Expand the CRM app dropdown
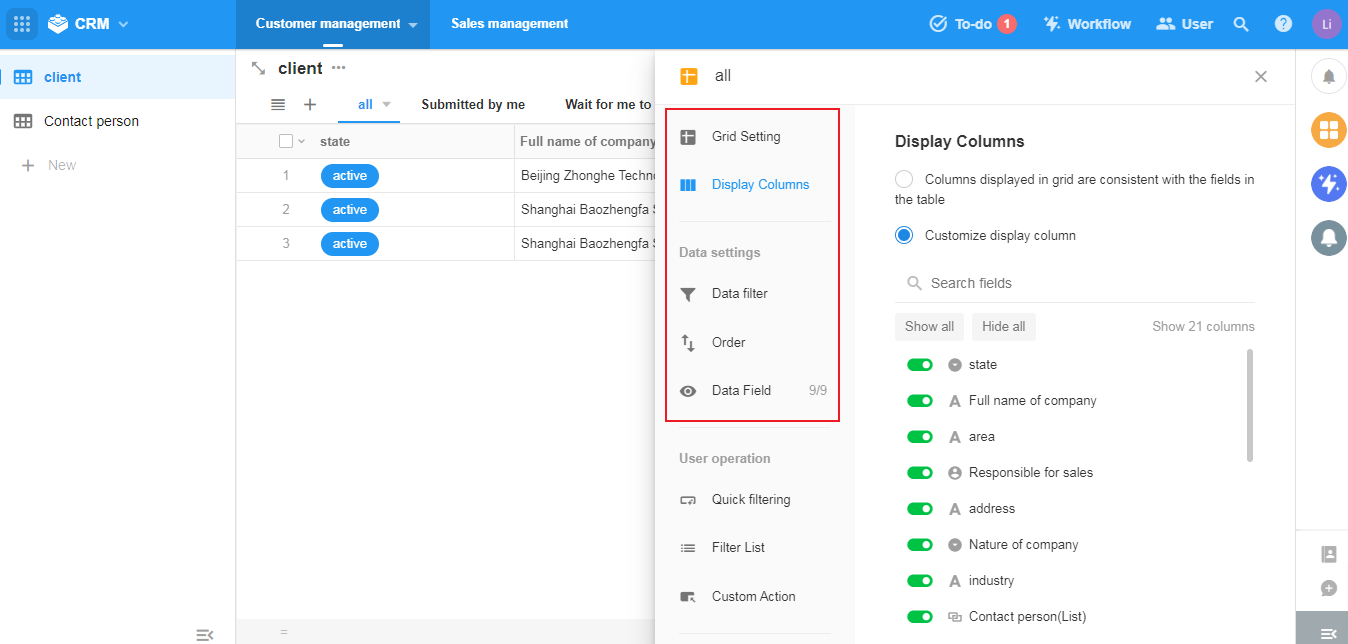1348x644 pixels. coord(123,24)
